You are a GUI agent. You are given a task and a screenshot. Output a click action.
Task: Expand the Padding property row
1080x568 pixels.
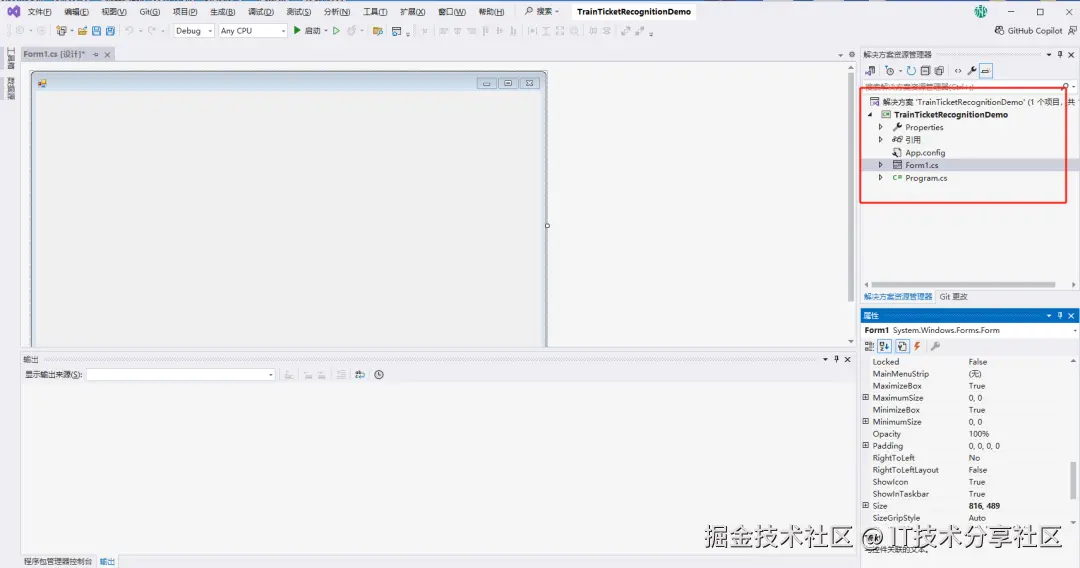point(866,445)
